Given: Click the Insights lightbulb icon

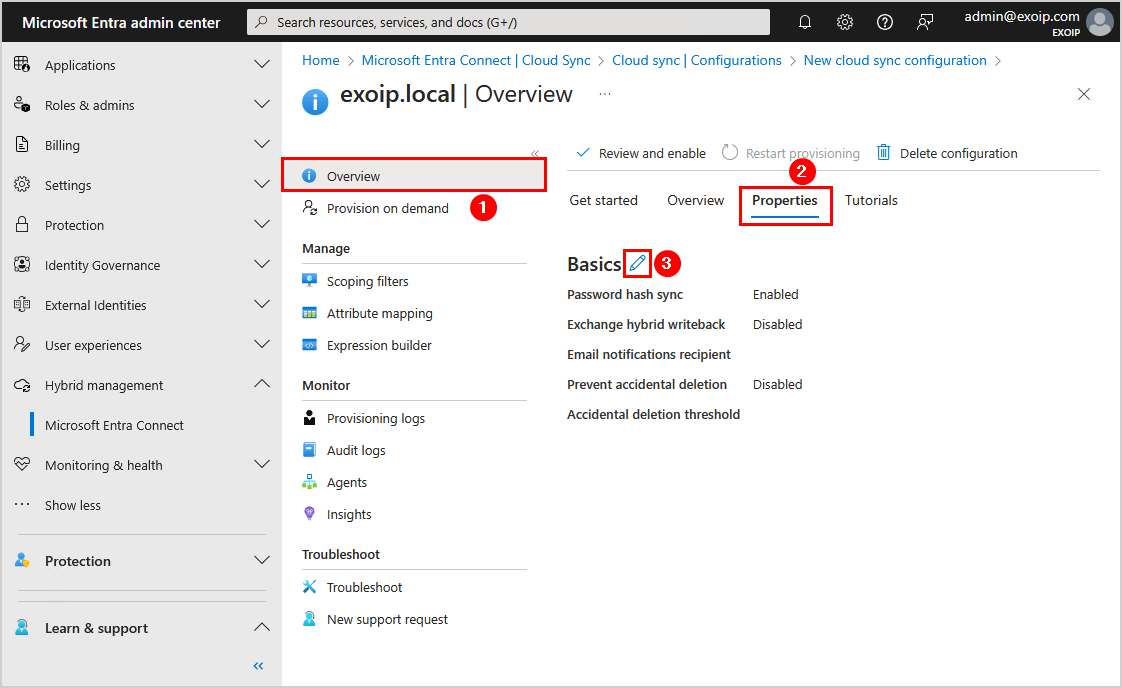Looking at the screenshot, I should tap(309, 513).
